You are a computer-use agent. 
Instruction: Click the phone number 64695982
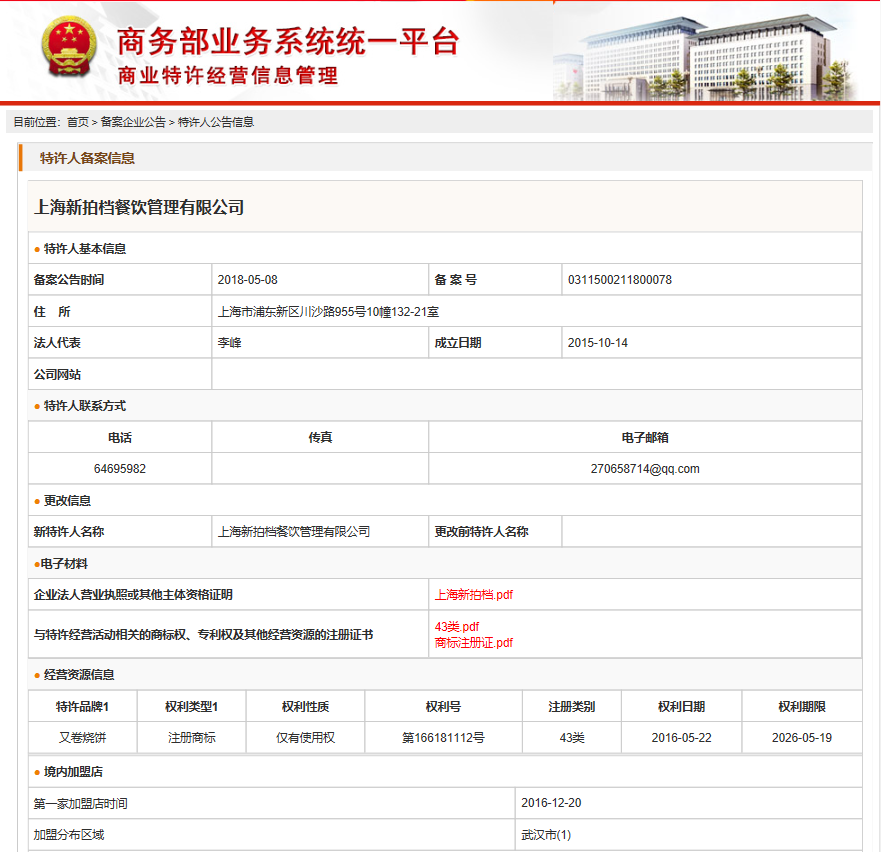click(x=120, y=469)
